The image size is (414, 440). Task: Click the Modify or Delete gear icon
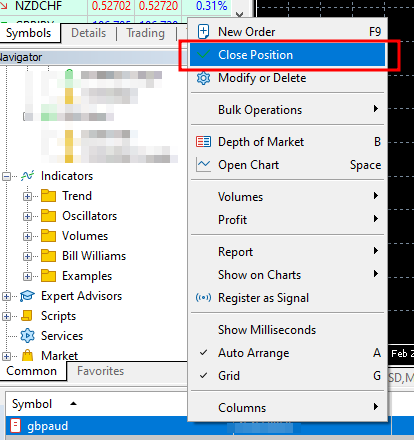(x=203, y=78)
